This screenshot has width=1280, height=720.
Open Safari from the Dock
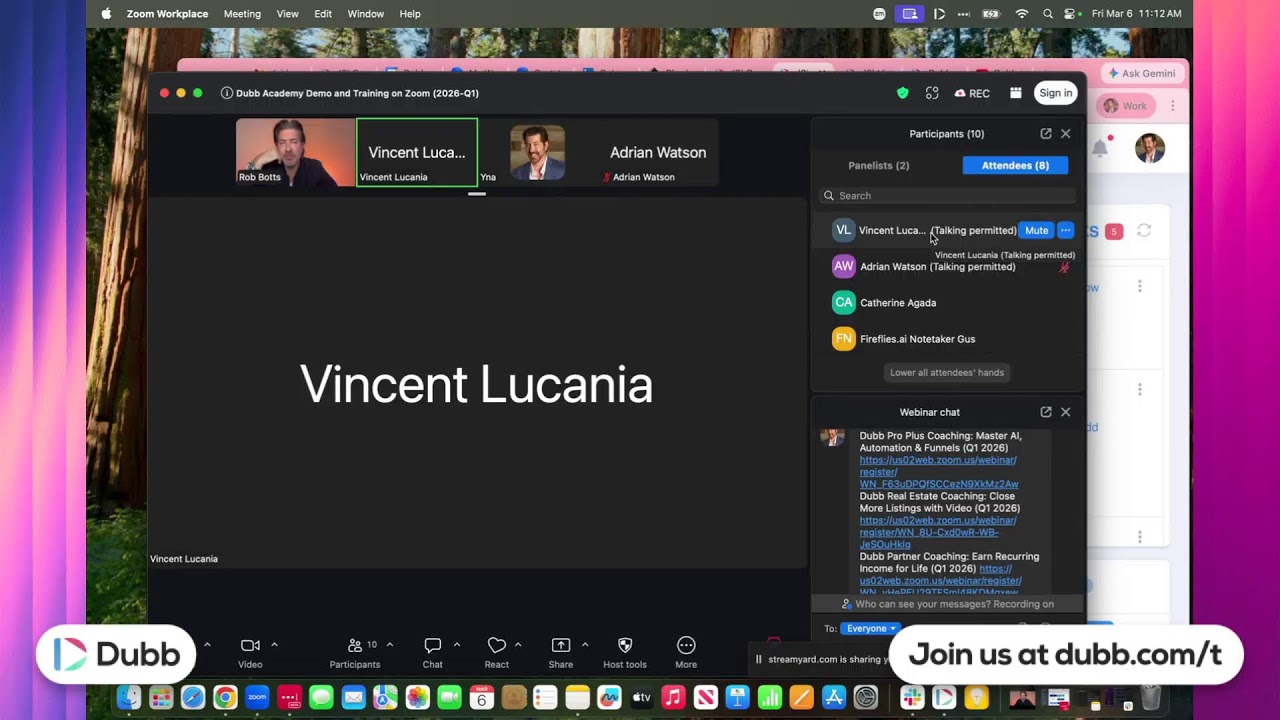click(193, 697)
